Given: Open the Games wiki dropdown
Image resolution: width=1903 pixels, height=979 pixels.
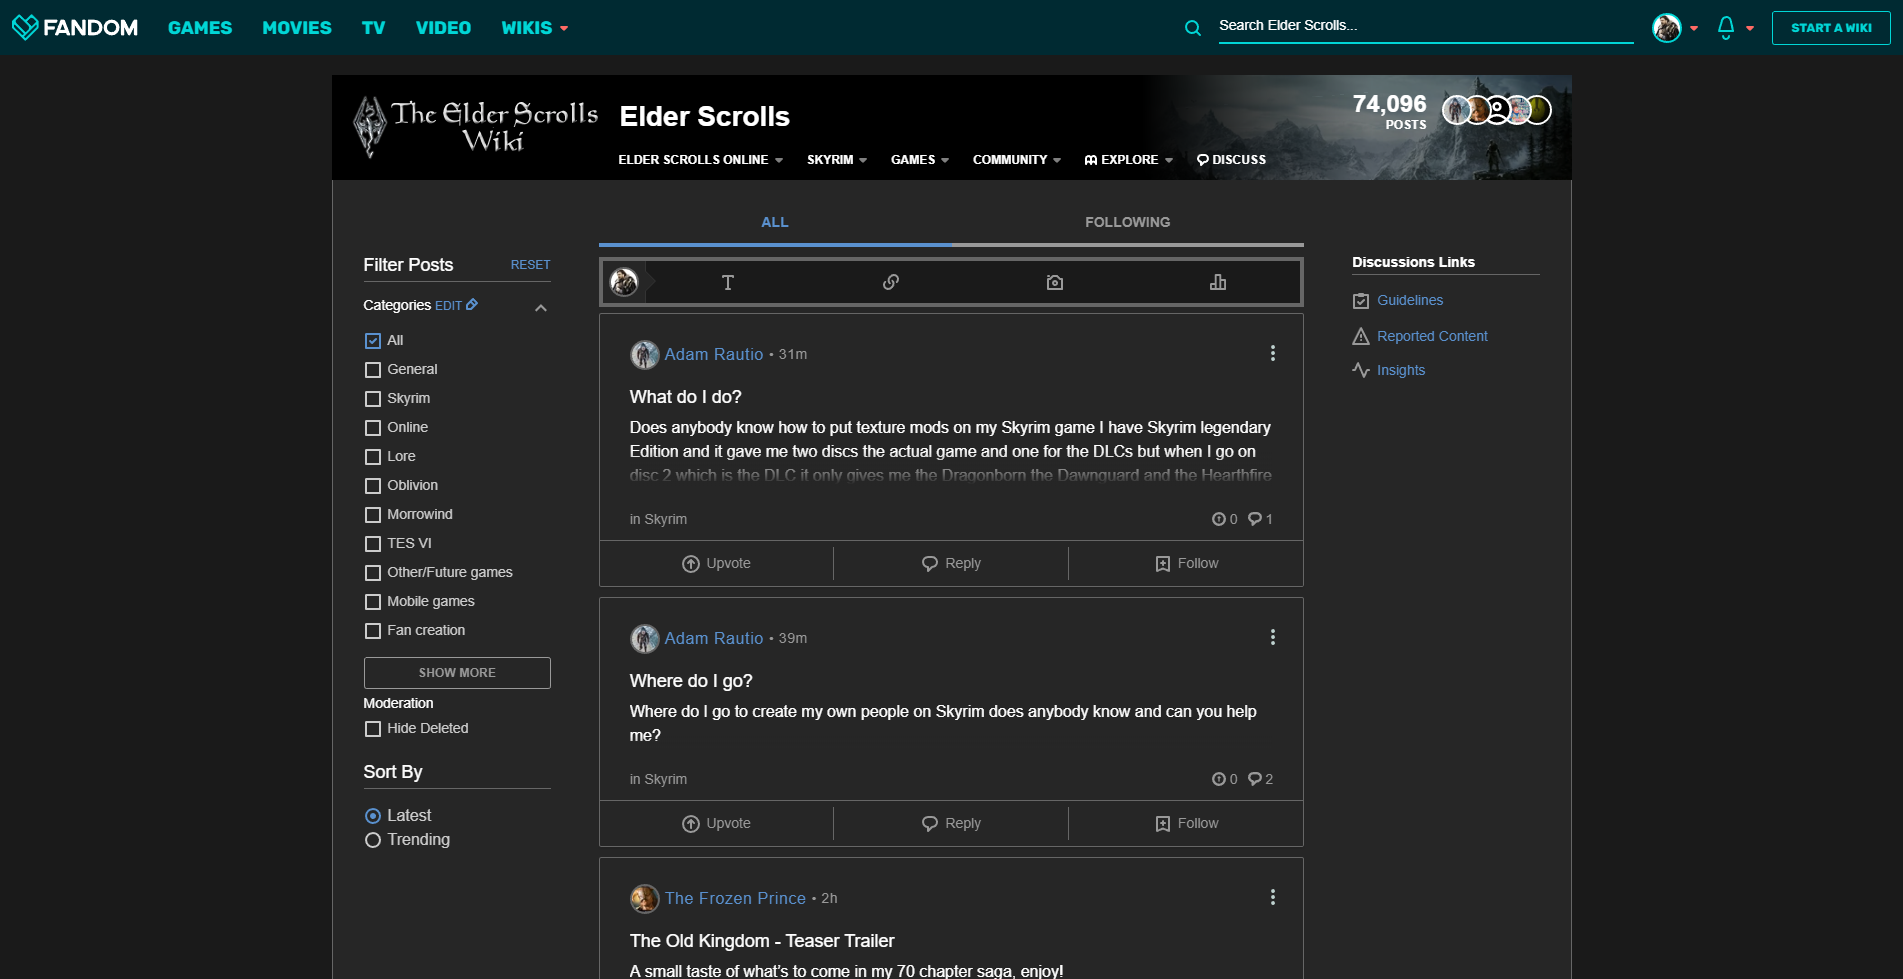Looking at the screenshot, I should click(920, 160).
